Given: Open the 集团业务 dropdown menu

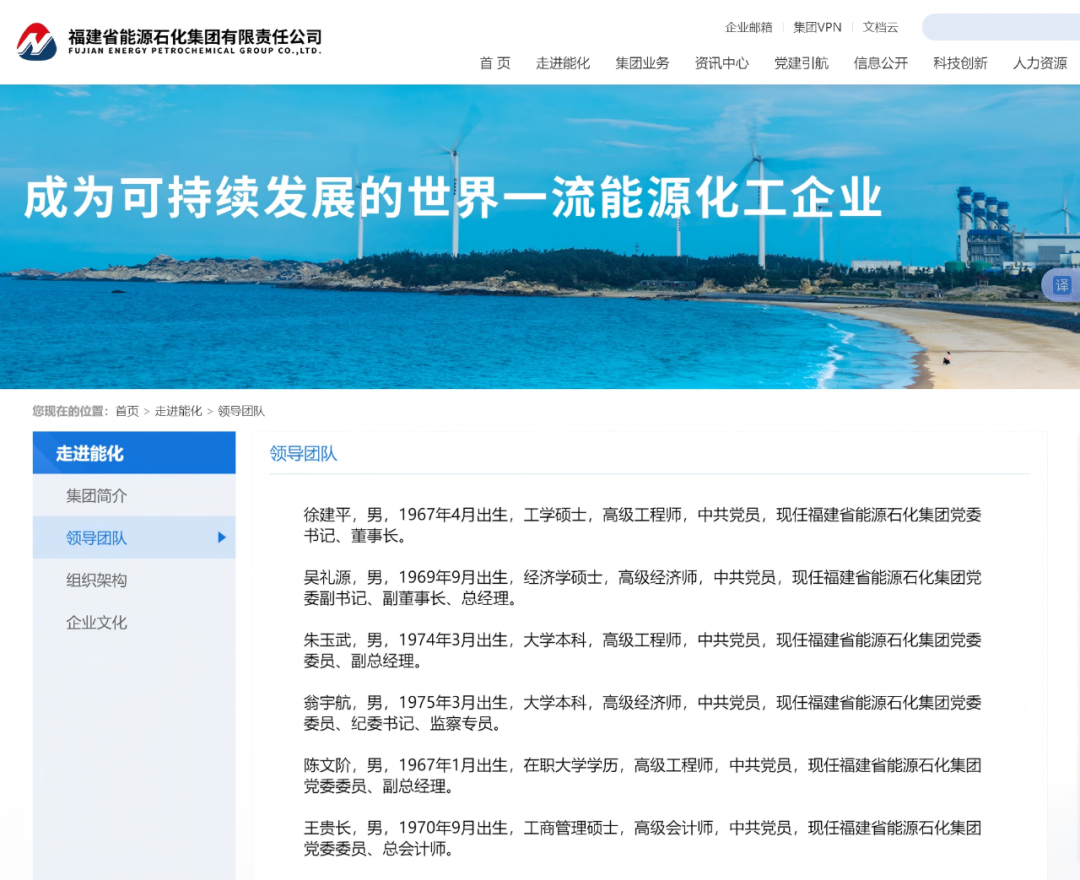Looking at the screenshot, I should click(x=642, y=62).
